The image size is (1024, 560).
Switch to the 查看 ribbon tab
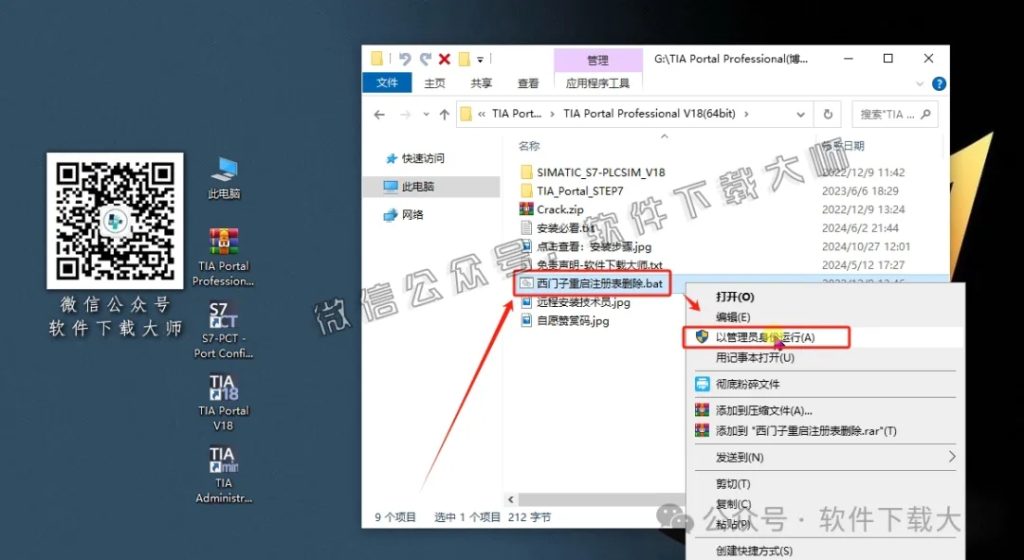(x=528, y=84)
